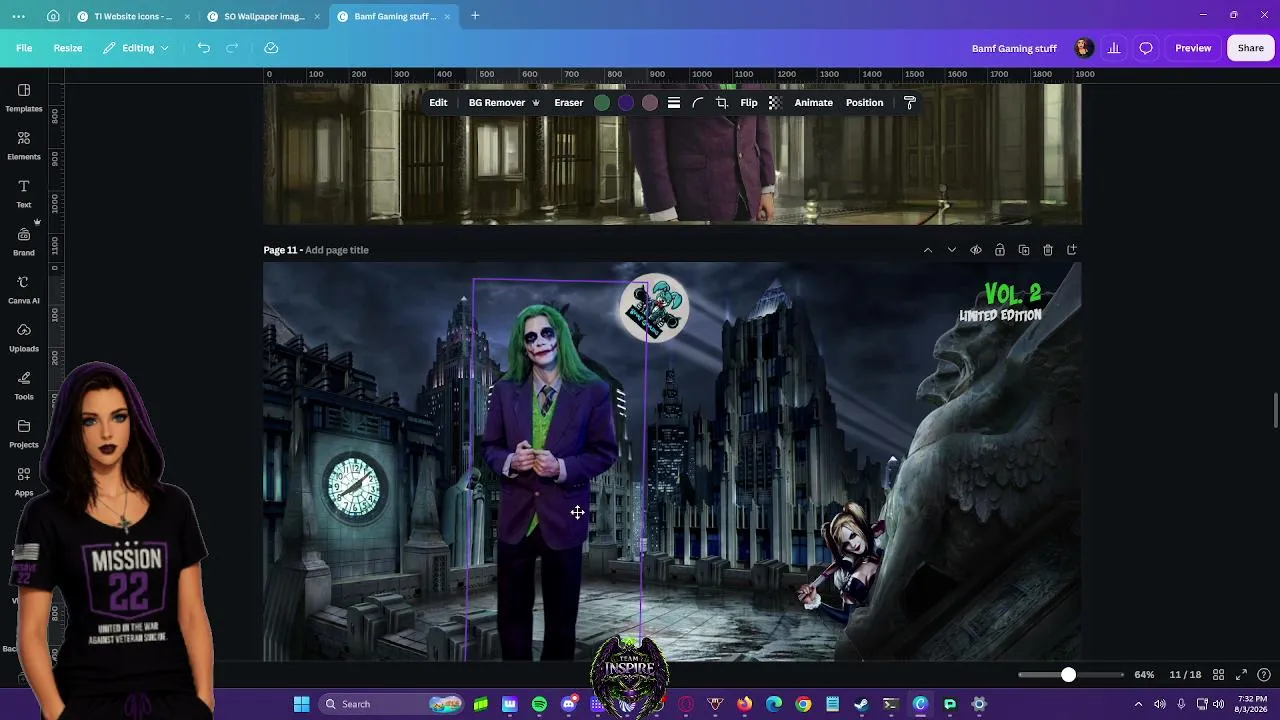Select the green color swatch
The width and height of the screenshot is (1280, 720).
tap(602, 103)
